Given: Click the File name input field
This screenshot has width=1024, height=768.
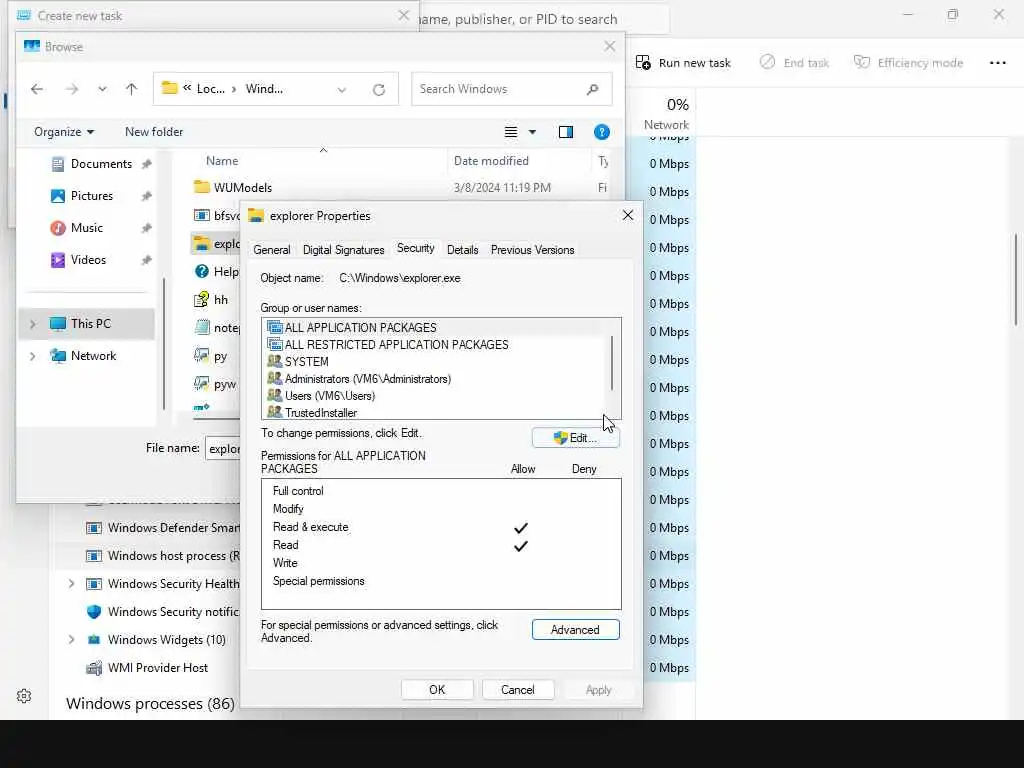Looking at the screenshot, I should (223, 449).
